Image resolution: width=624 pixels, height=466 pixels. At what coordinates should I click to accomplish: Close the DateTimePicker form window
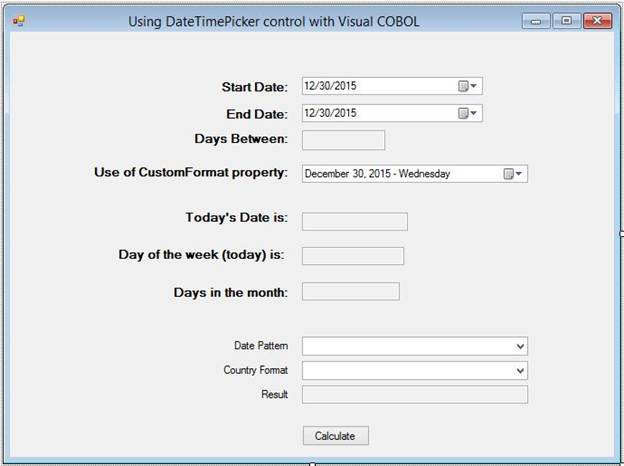click(x=597, y=21)
